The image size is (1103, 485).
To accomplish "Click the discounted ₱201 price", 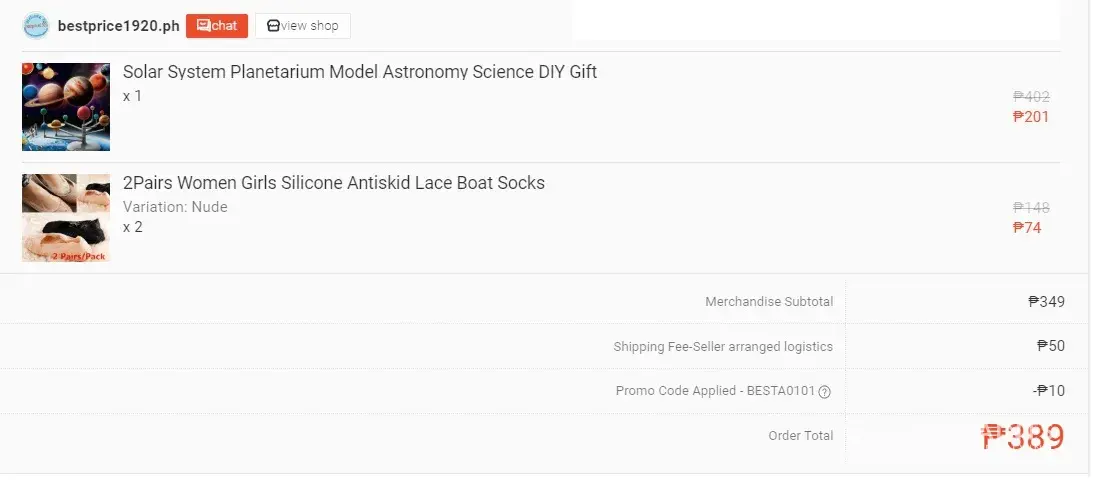I will point(1031,117).
